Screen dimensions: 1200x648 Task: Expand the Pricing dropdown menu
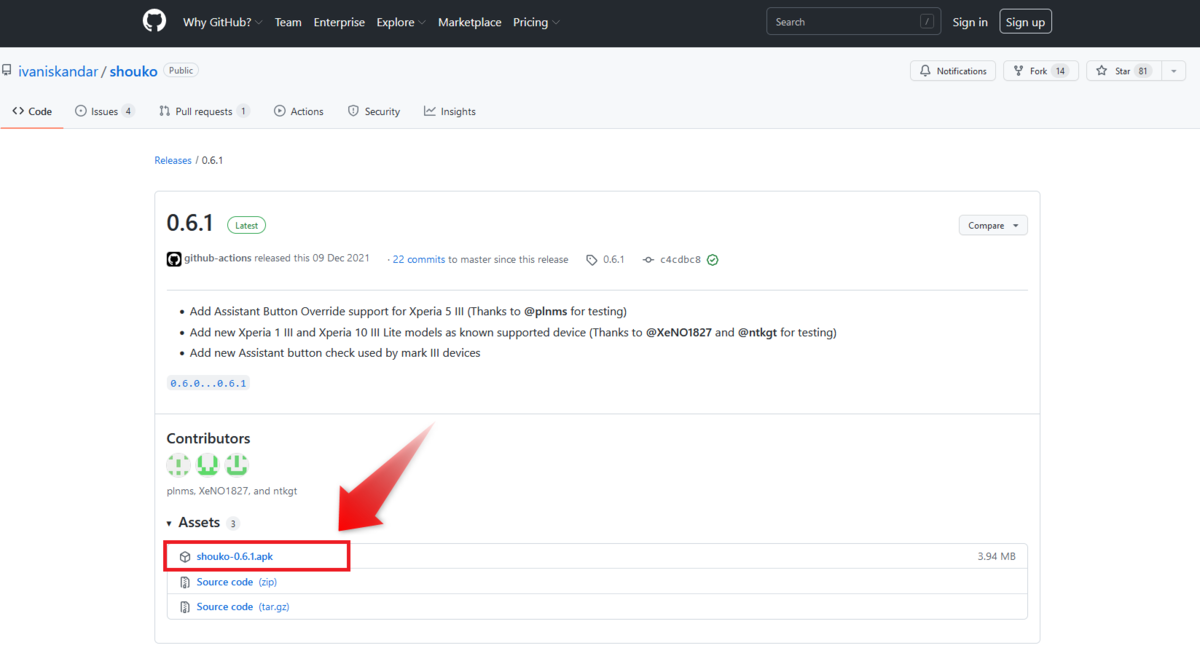(x=536, y=22)
